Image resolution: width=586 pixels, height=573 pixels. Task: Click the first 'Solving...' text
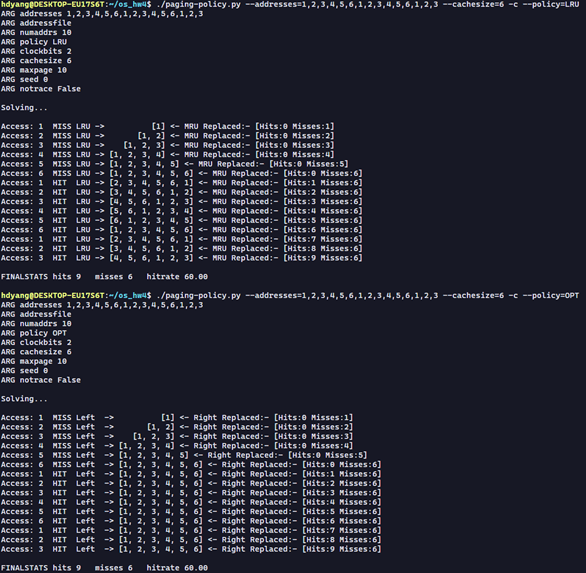tap(24, 108)
